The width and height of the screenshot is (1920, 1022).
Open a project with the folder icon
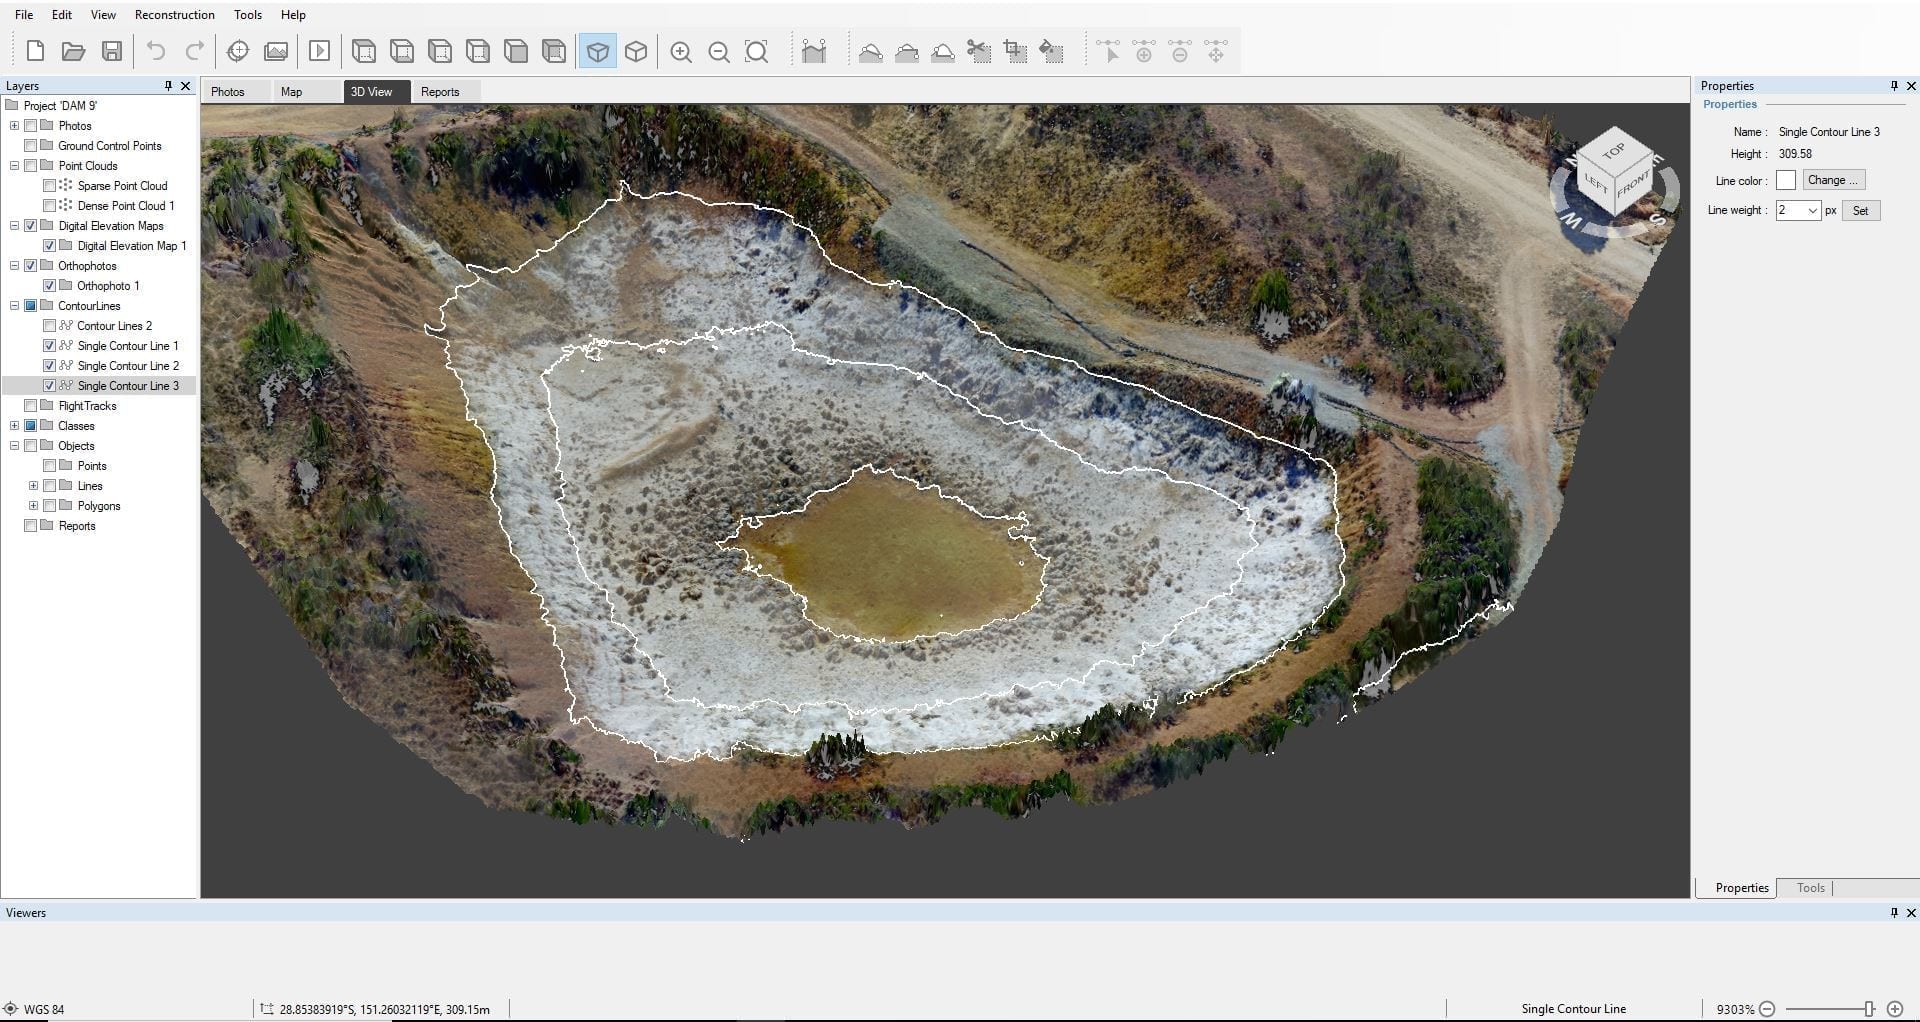click(x=73, y=51)
